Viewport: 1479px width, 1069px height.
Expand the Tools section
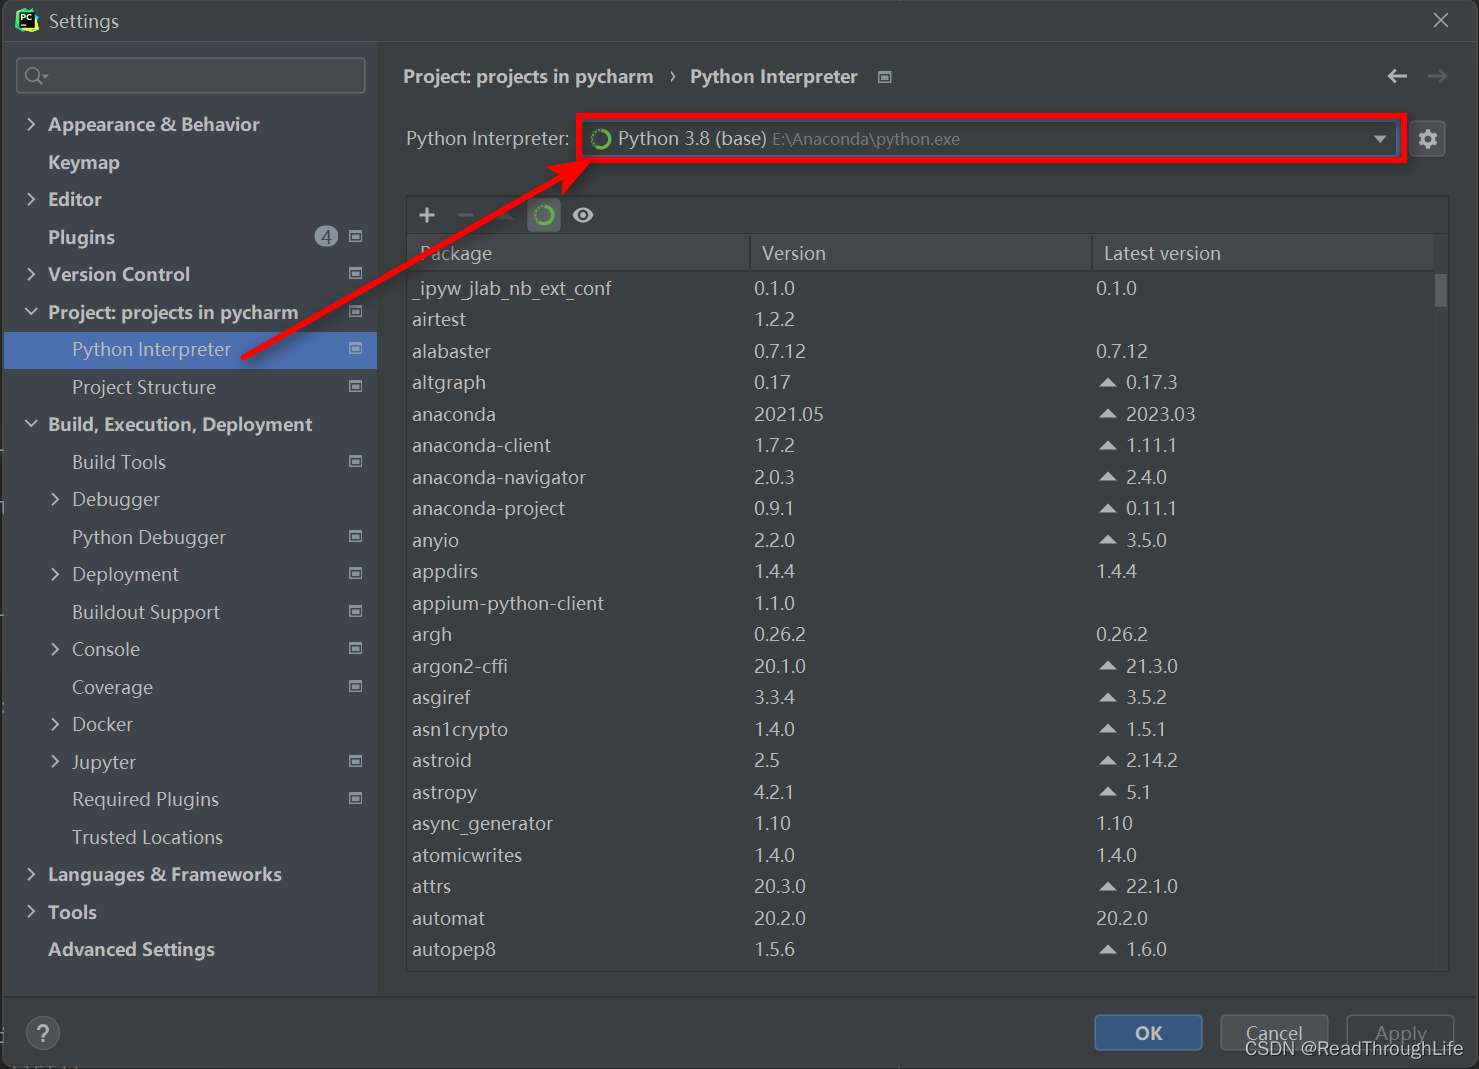tap(31, 912)
